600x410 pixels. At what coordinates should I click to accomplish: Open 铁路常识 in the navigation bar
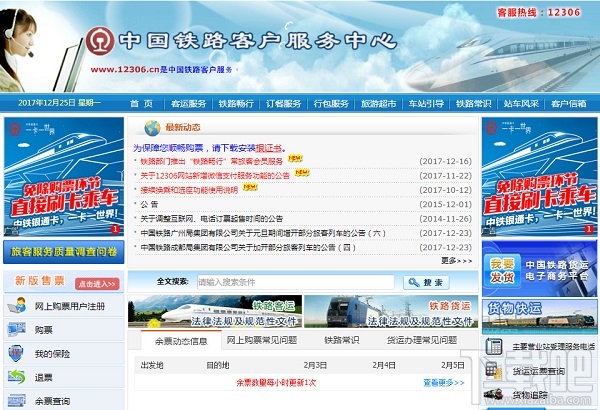[473, 103]
